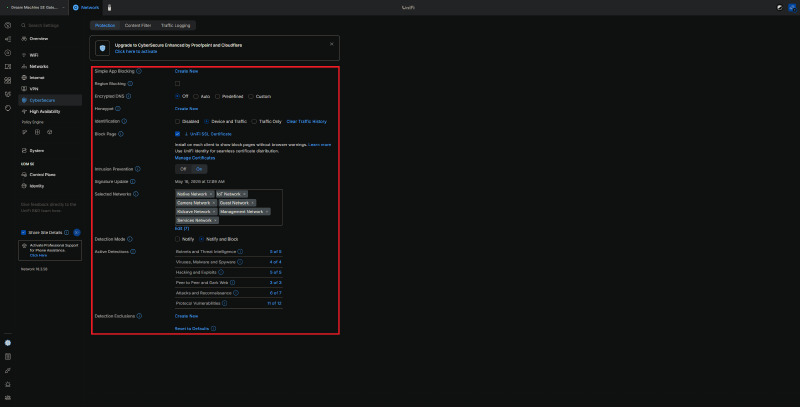Open info icon beside Protocol Vulnerabilities
800x407 pixels.
pyautogui.click(x=224, y=303)
